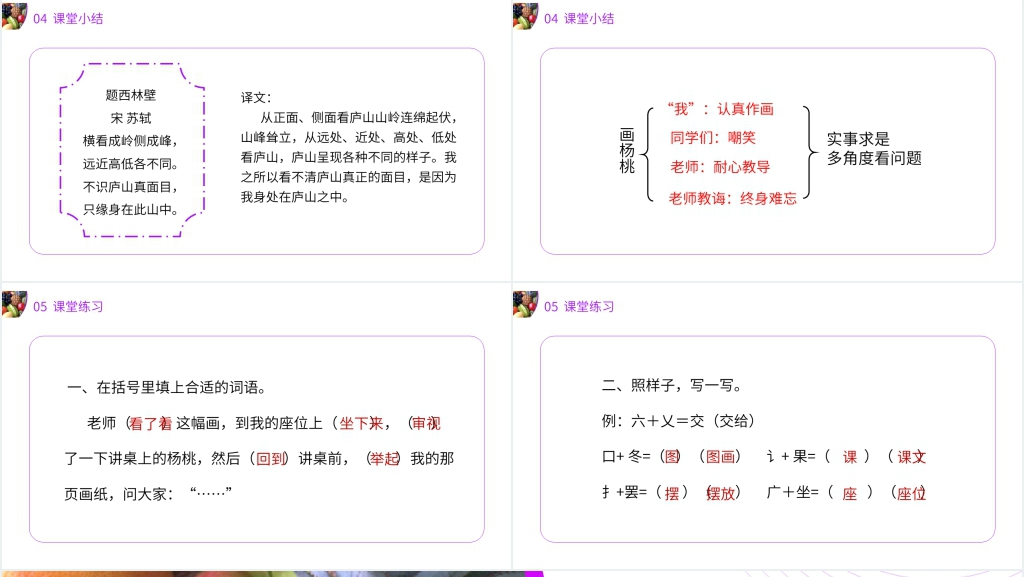Select the red answer 看了看 in the fill-in exercise
Viewport: 1024px width, 577px height.
coord(151,423)
